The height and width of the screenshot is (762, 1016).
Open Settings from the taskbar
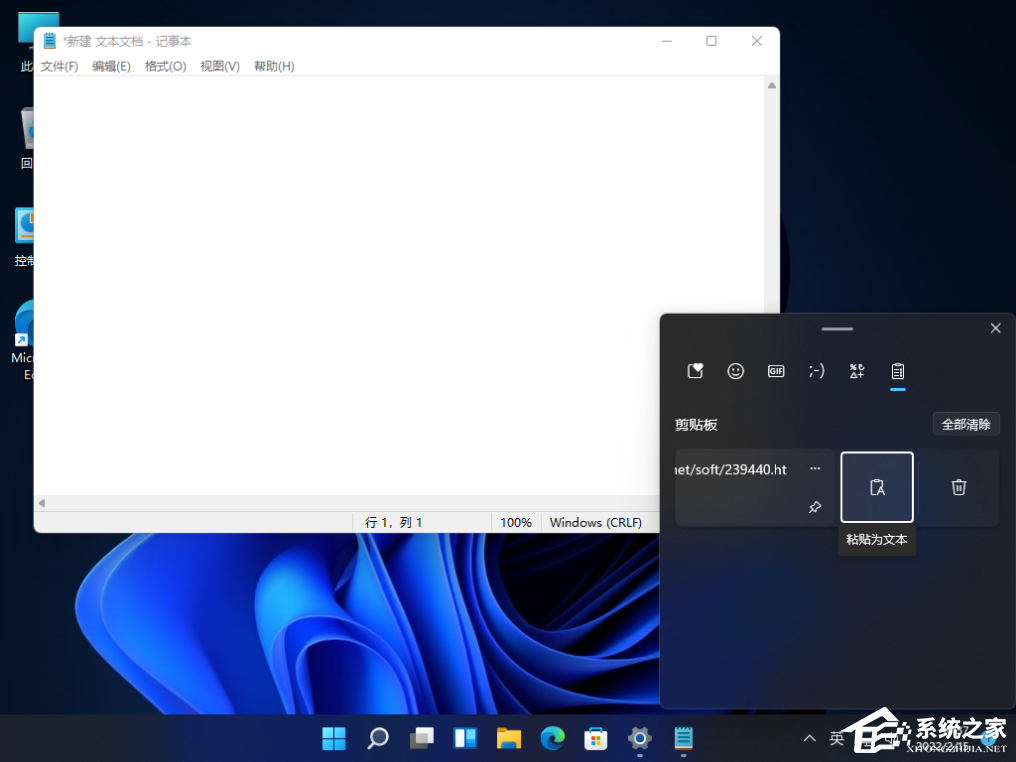pos(640,737)
